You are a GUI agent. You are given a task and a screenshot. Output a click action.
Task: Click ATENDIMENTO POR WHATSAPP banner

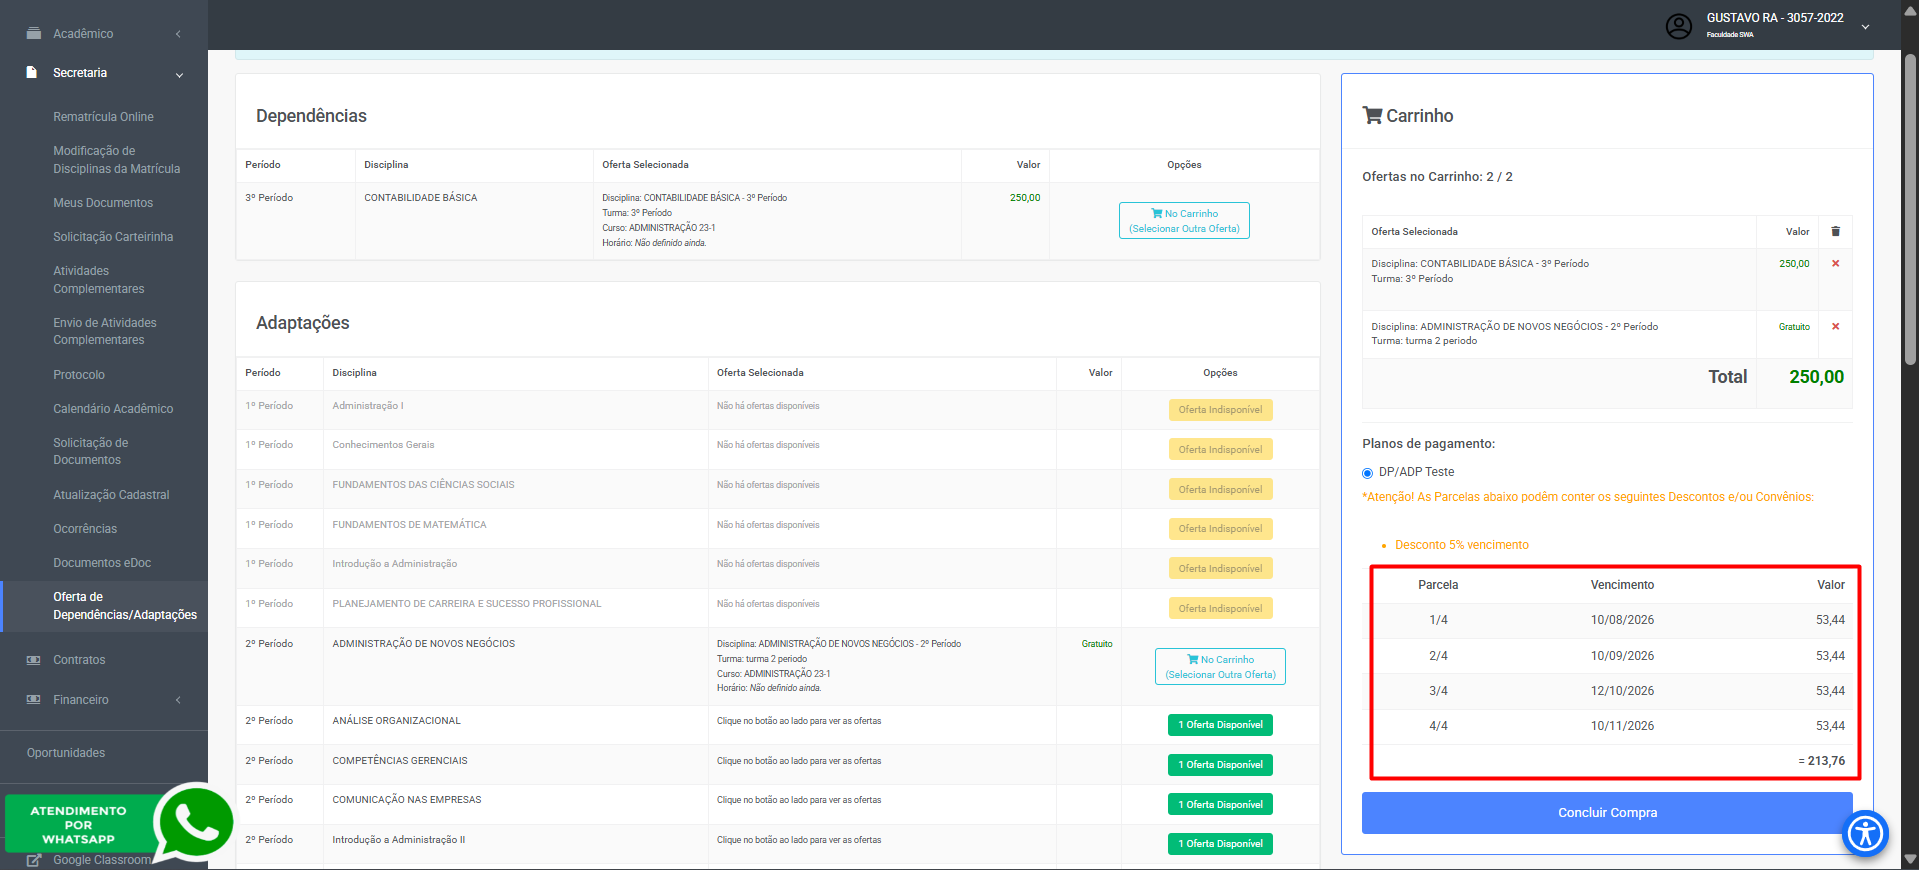pos(79,825)
